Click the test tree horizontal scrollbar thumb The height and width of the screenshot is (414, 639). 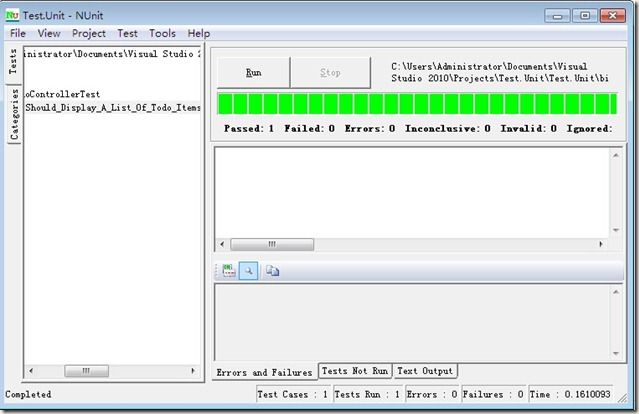[x=86, y=371]
